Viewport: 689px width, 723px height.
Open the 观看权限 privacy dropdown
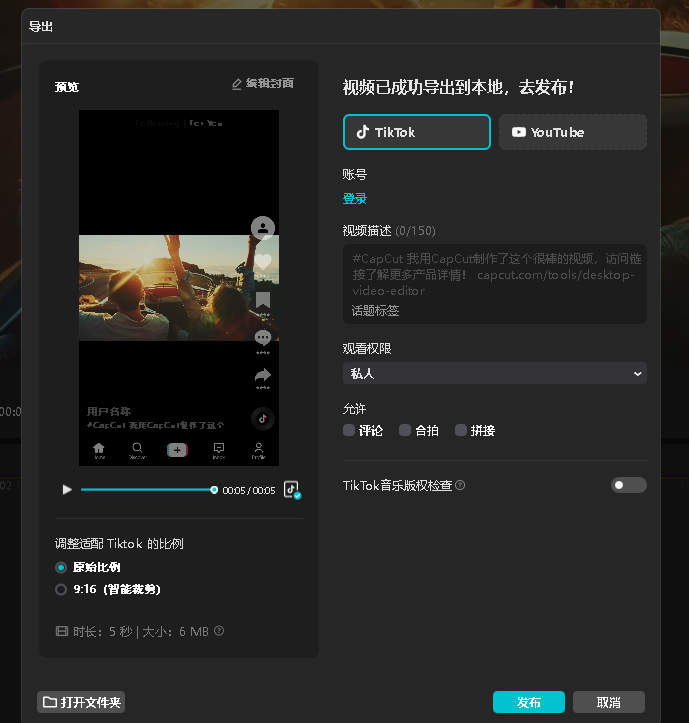tap(494, 373)
